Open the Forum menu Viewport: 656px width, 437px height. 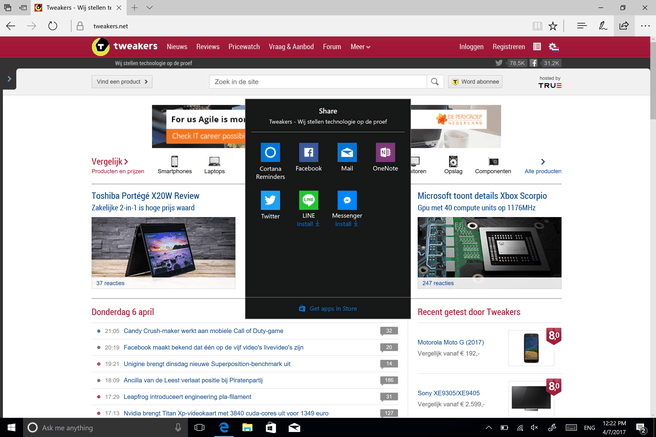pos(332,46)
